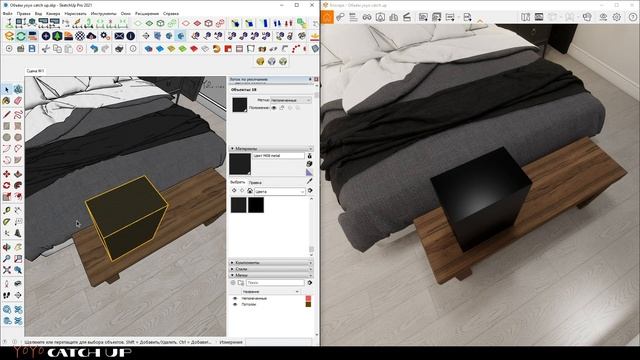Click the Add Tag Folder button
The height and width of the screenshot is (360, 640).
coord(241,282)
